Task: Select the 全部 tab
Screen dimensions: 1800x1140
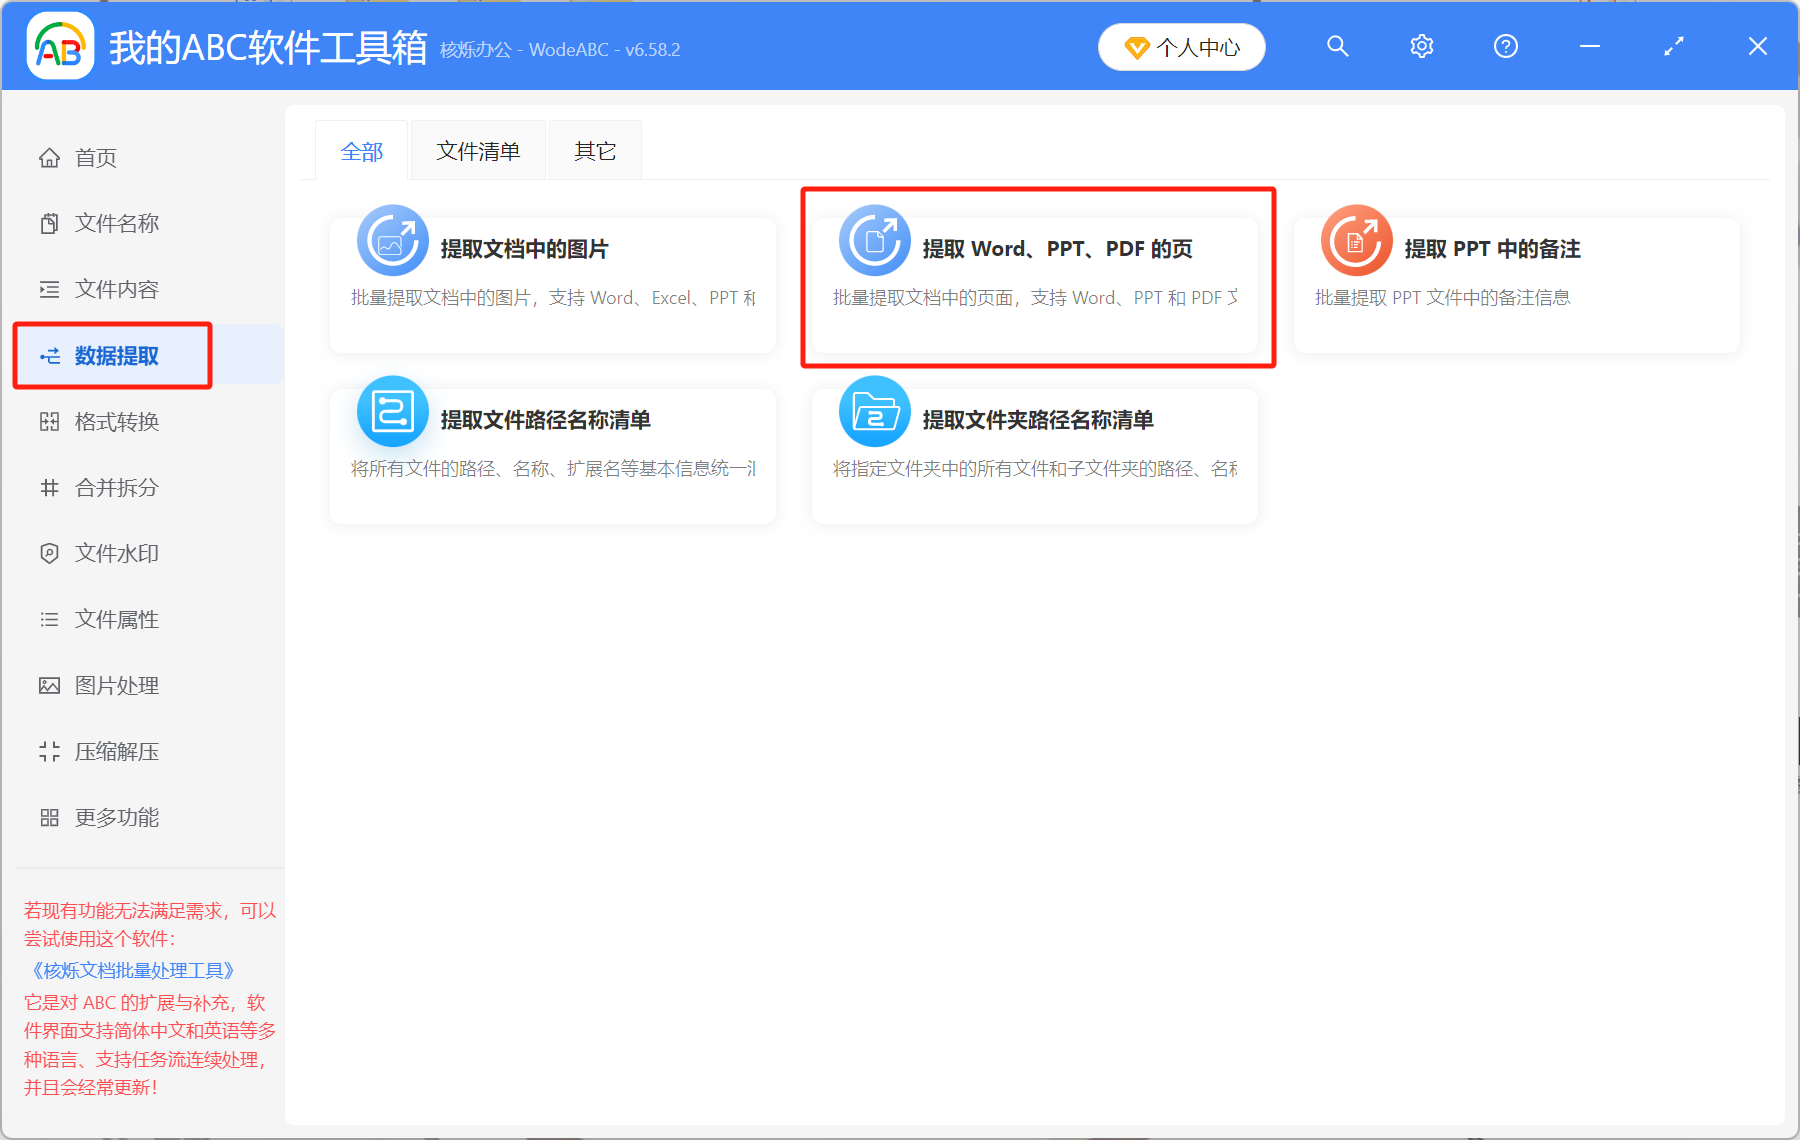Action: (x=362, y=150)
